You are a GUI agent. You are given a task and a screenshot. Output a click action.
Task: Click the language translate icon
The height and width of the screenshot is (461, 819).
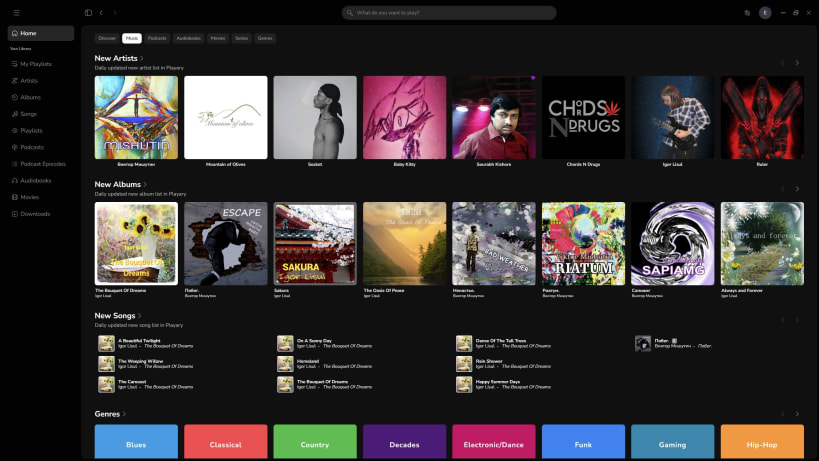point(747,13)
